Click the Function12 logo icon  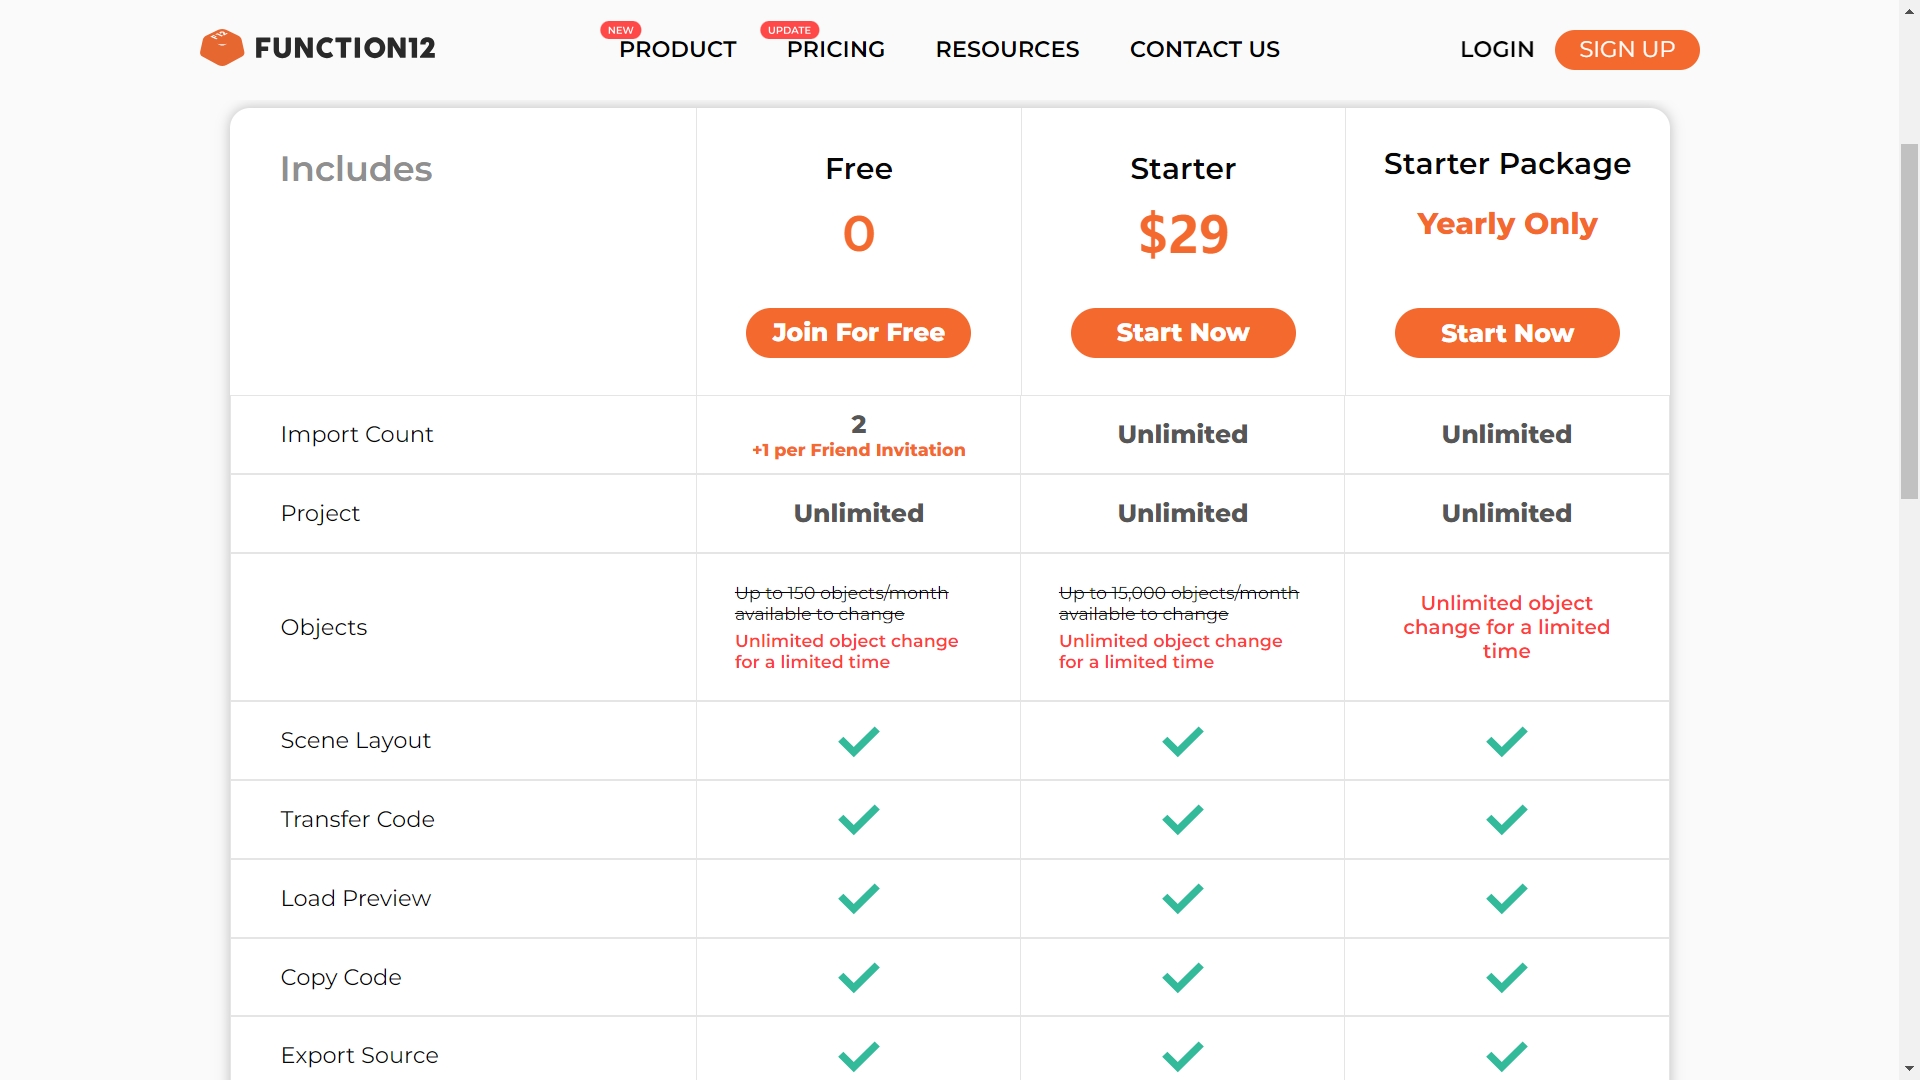222,48
